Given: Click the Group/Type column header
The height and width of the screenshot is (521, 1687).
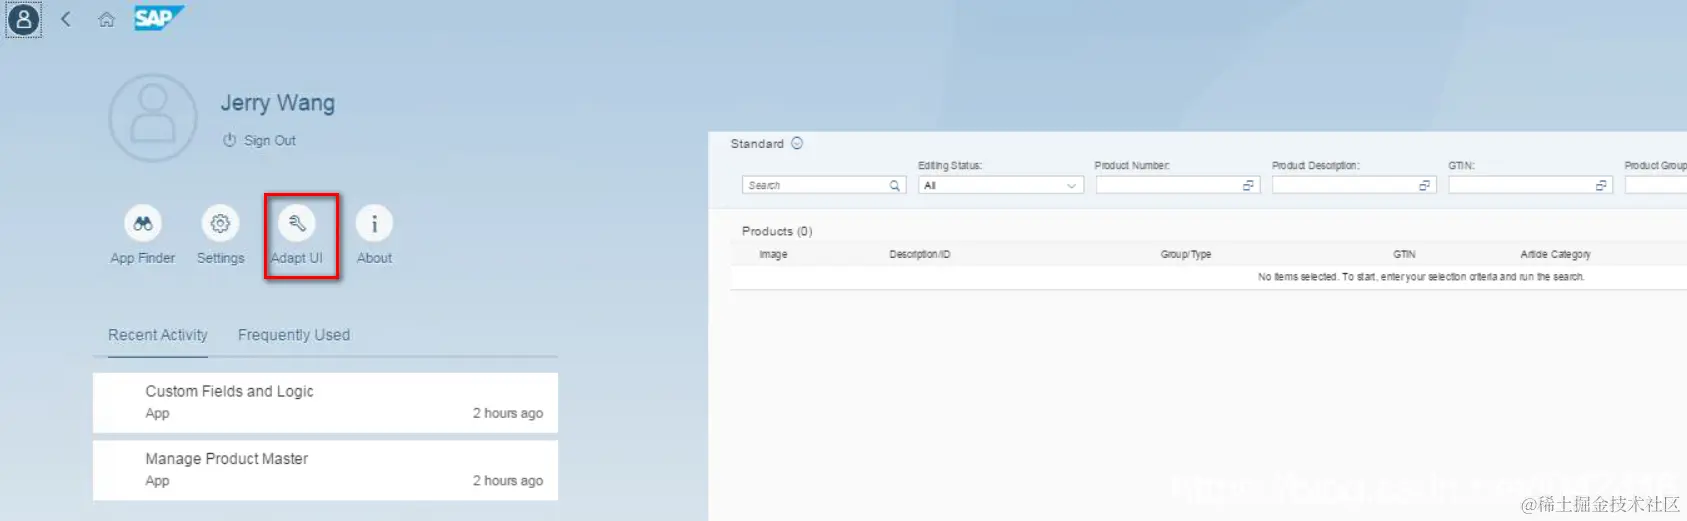Looking at the screenshot, I should (1186, 254).
